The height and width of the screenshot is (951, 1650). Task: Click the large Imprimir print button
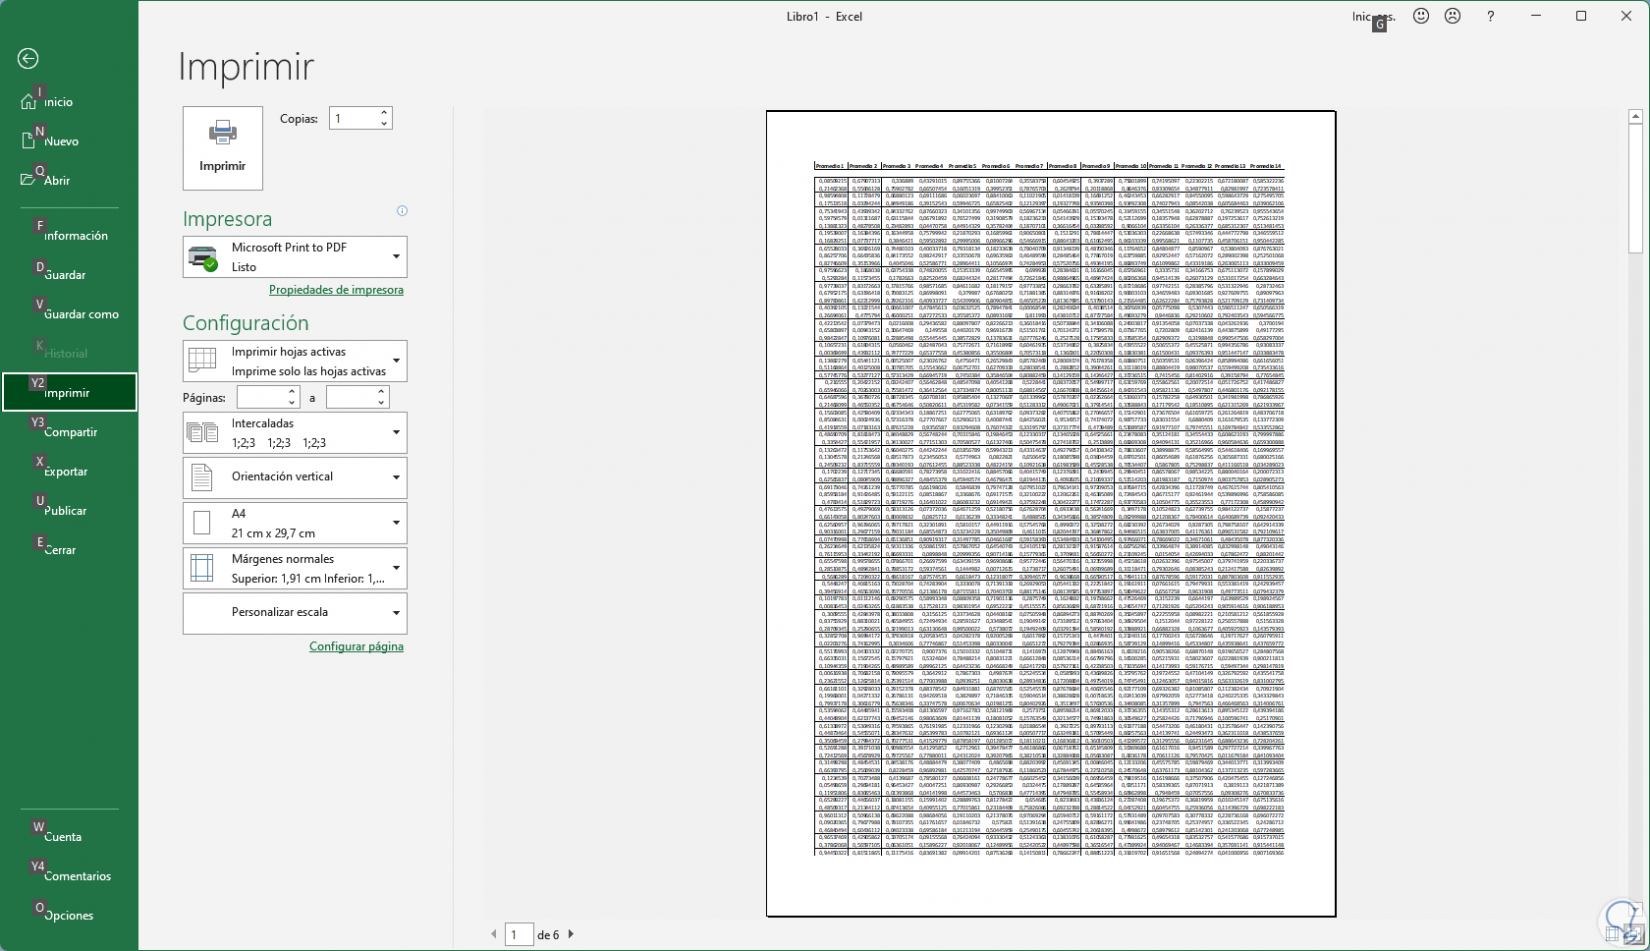pyautogui.click(x=222, y=148)
